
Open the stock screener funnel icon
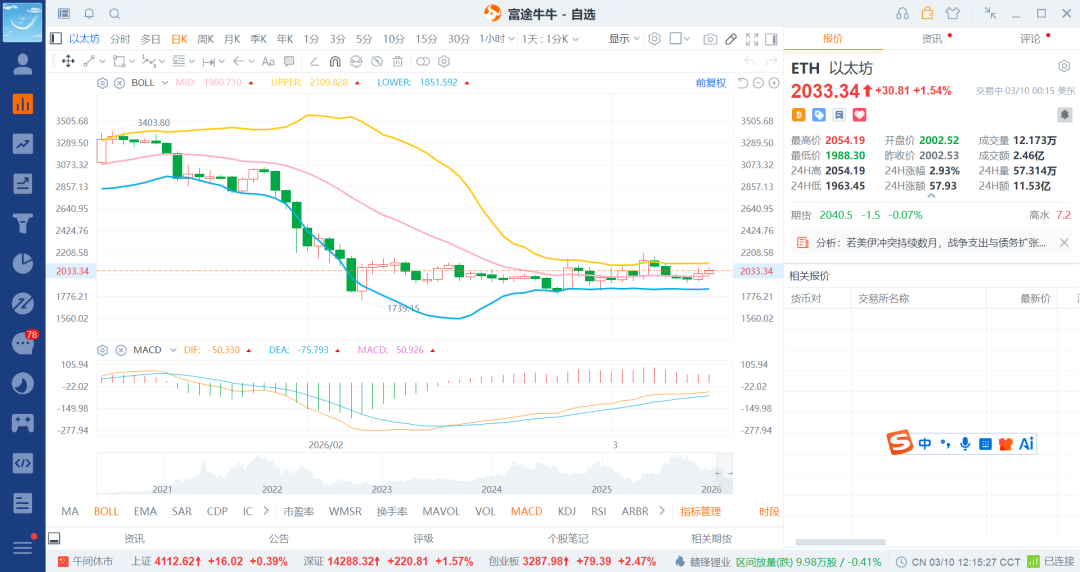[x=23, y=223]
